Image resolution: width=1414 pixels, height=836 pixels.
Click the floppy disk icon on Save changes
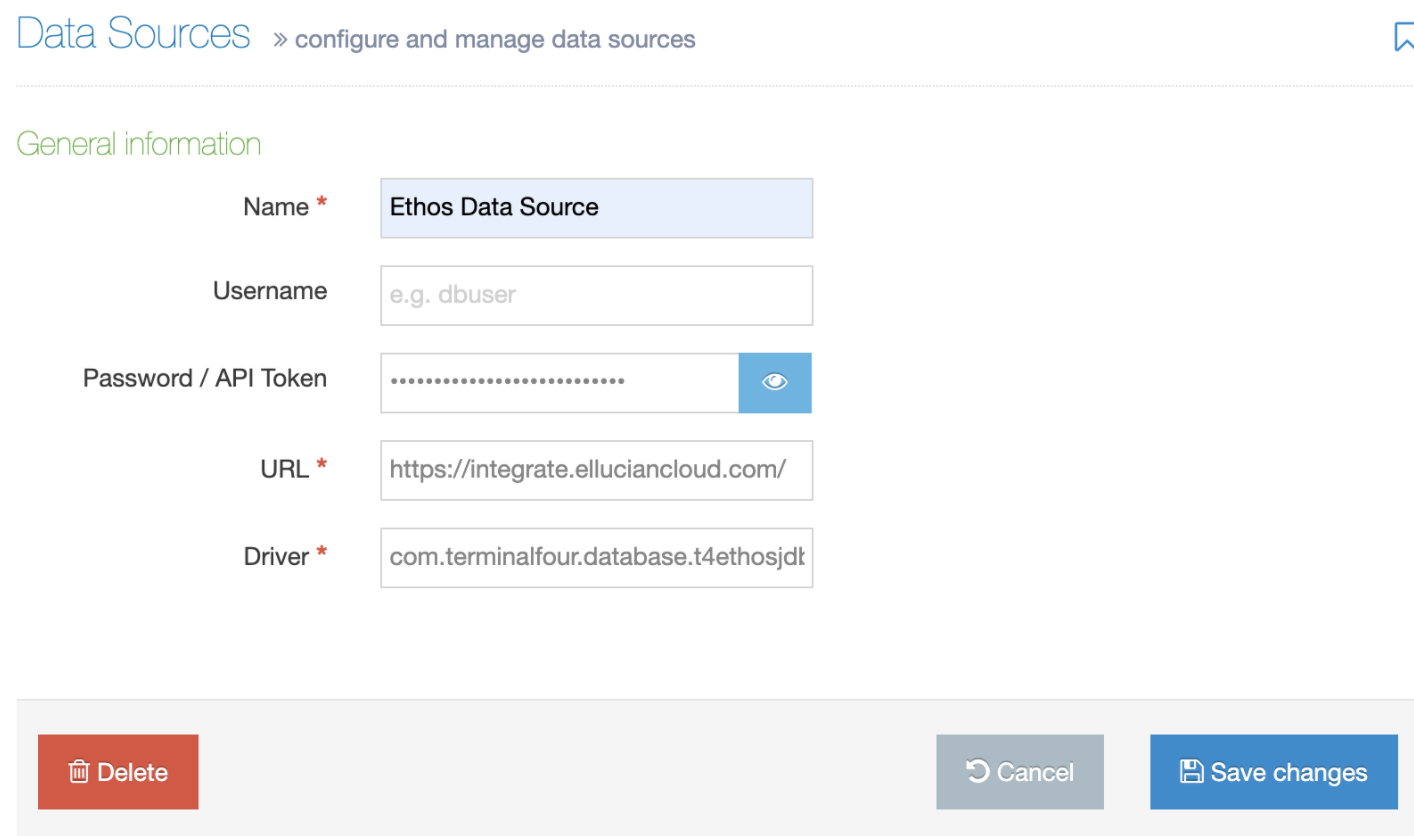pos(1190,771)
